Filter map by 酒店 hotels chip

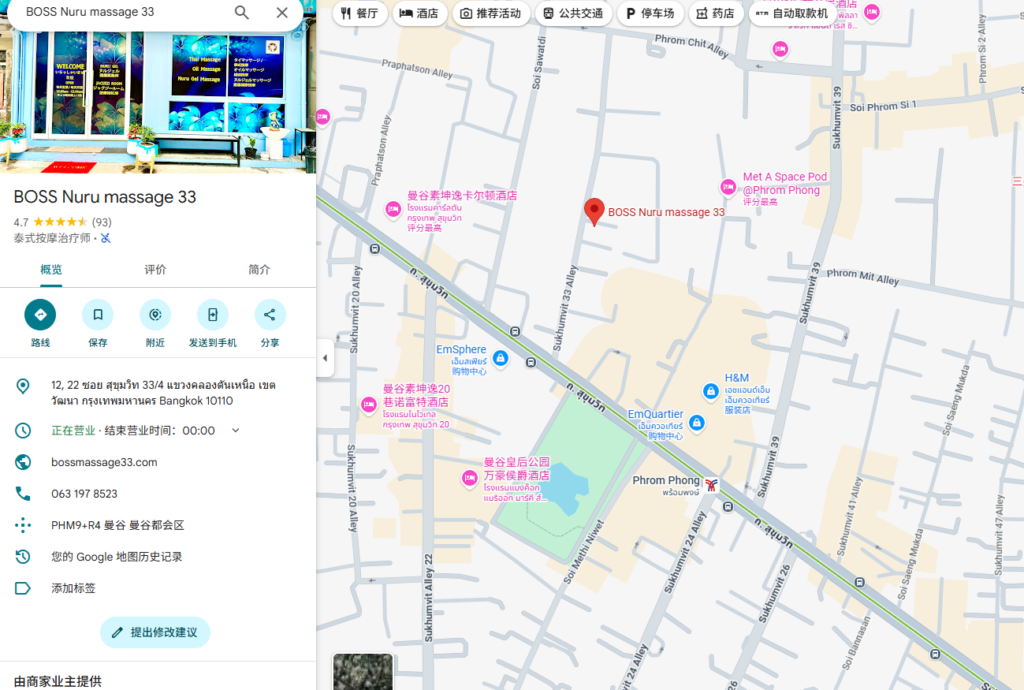click(419, 13)
